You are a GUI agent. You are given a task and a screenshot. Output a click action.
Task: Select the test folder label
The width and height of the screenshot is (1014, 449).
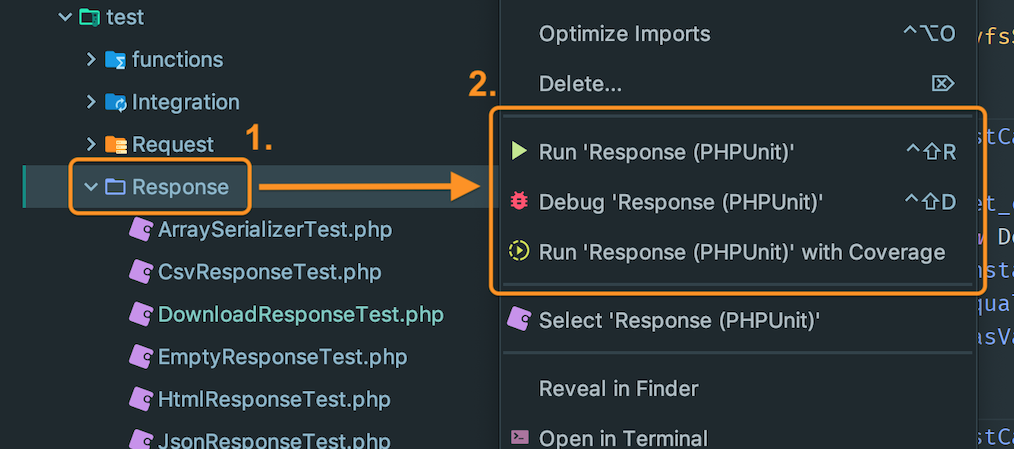tap(125, 17)
